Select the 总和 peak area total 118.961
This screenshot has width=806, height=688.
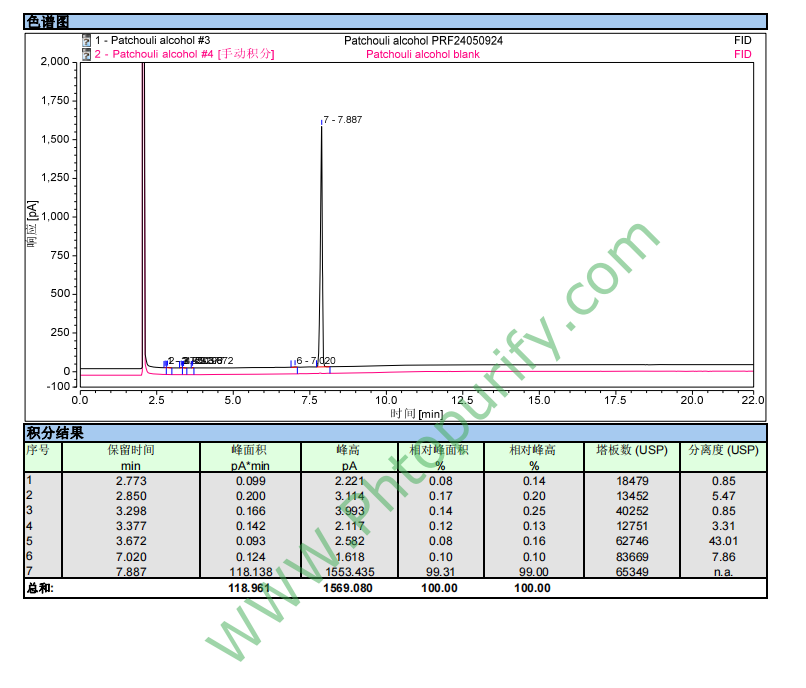250,588
